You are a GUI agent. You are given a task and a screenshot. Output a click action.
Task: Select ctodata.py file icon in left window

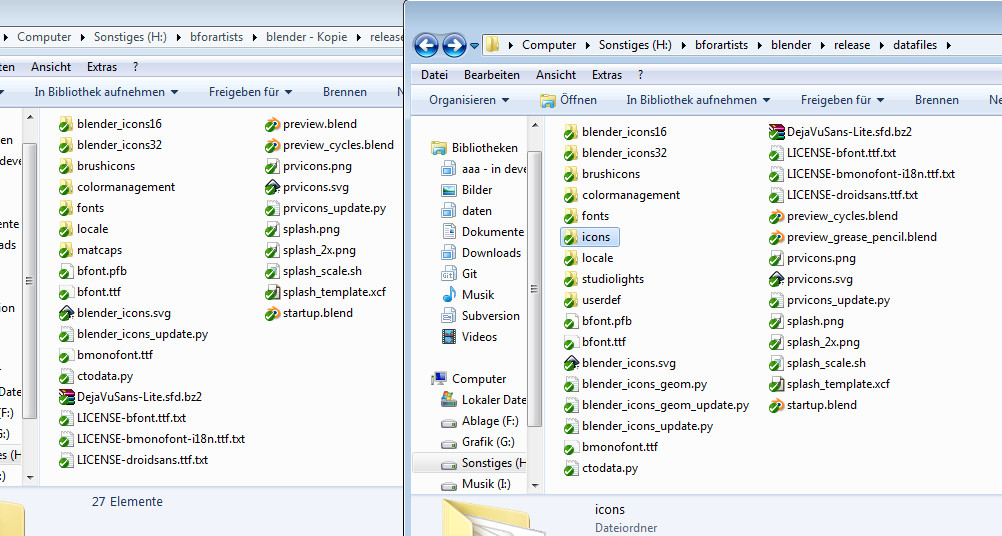[x=66, y=377]
